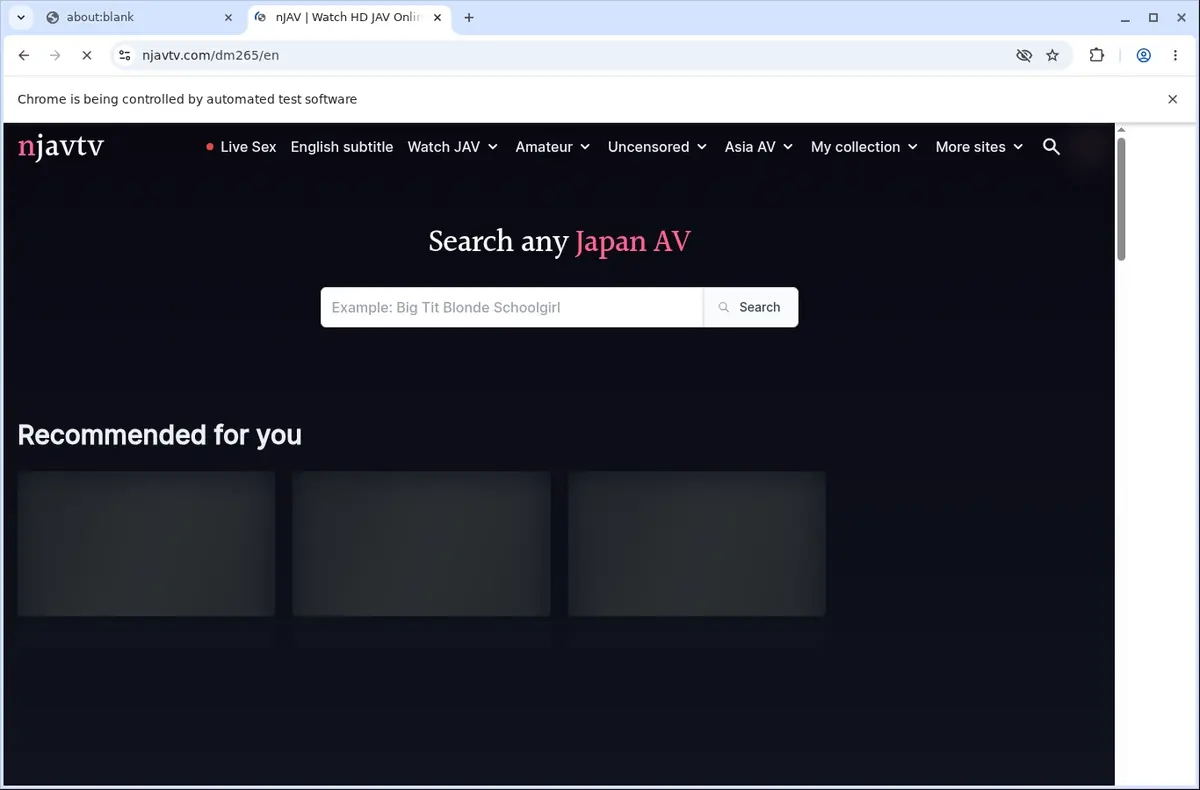Expand the Watch JAV menu
Viewport: 1200px width, 790px height.
(452, 147)
